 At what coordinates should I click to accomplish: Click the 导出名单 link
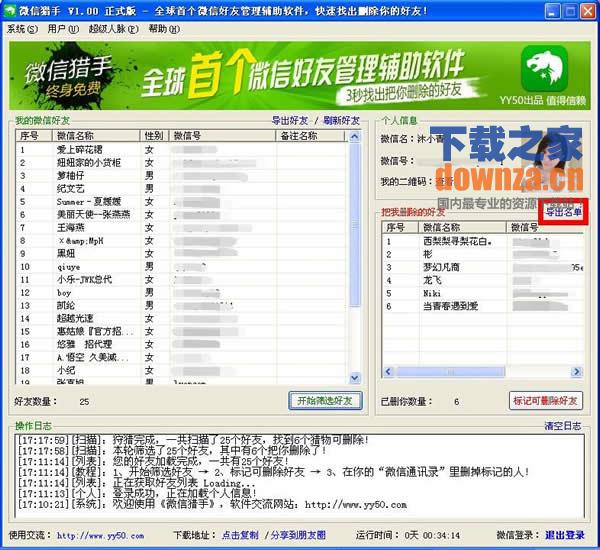pyautogui.click(x=563, y=212)
